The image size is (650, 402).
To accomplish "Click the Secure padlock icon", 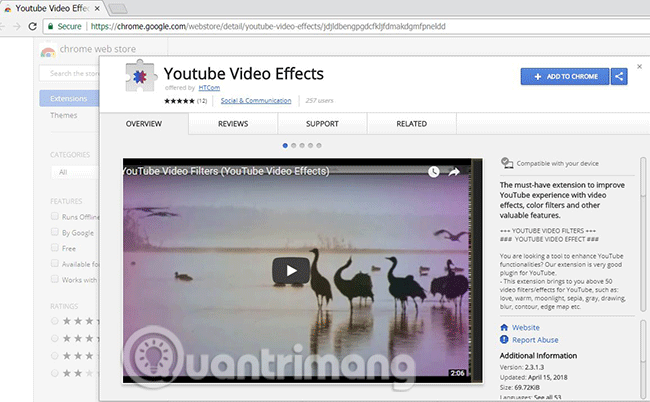I will (x=51, y=26).
